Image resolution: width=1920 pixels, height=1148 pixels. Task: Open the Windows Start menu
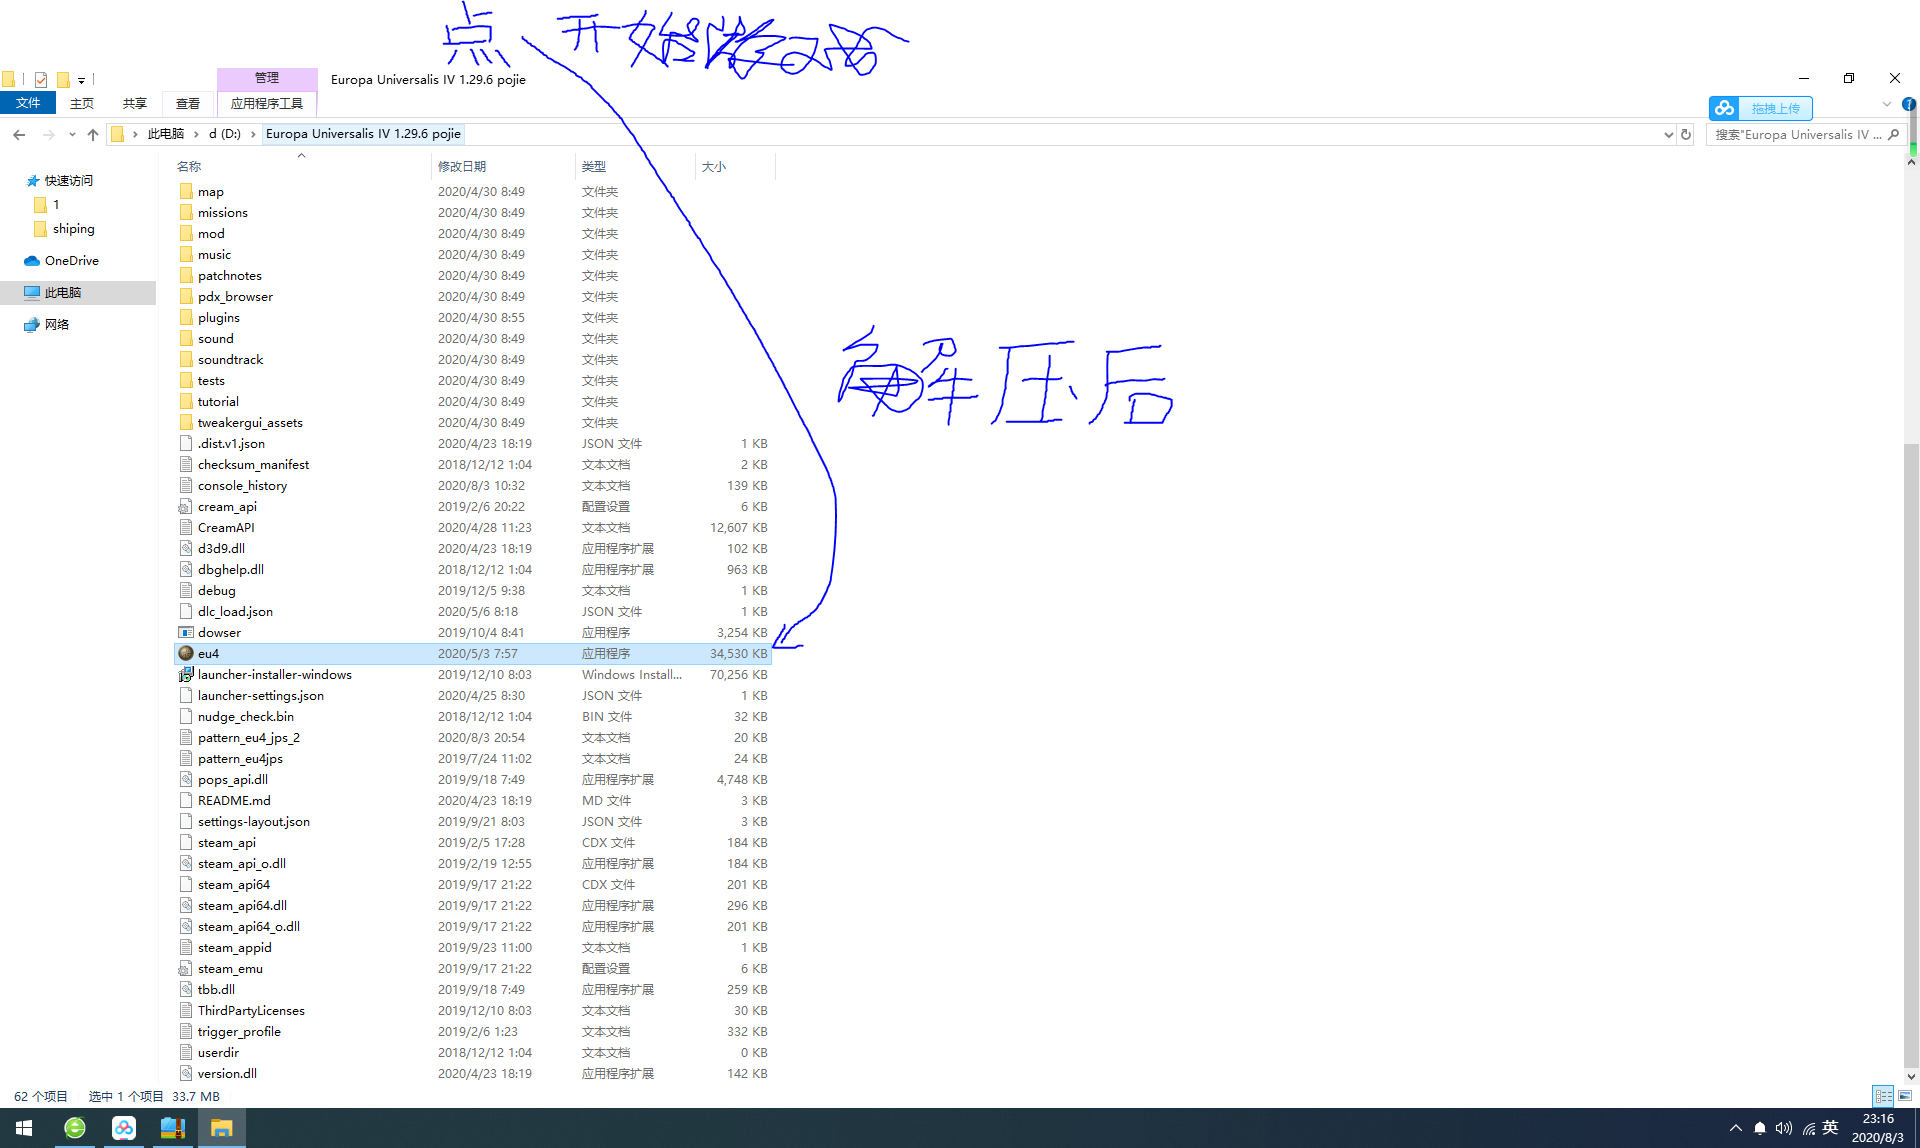click(x=24, y=1128)
